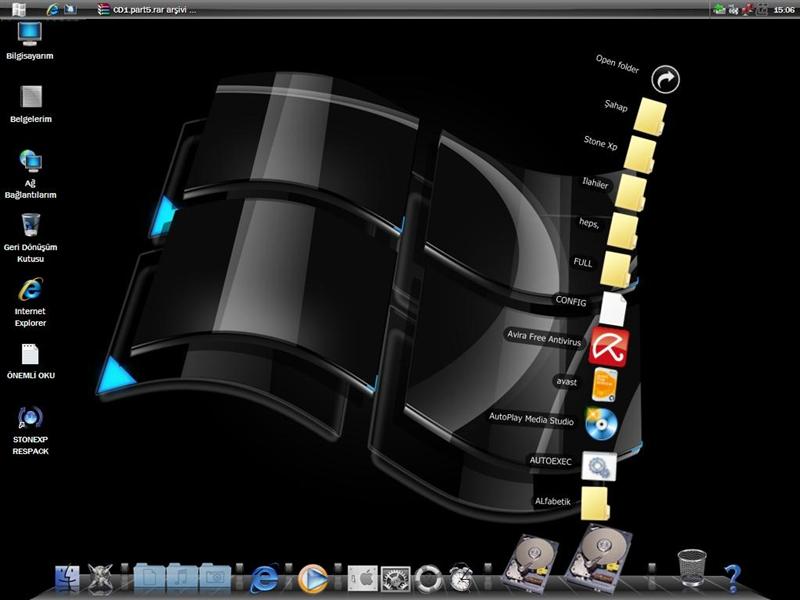
Task: Click the green tray icon
Action: (719, 9)
